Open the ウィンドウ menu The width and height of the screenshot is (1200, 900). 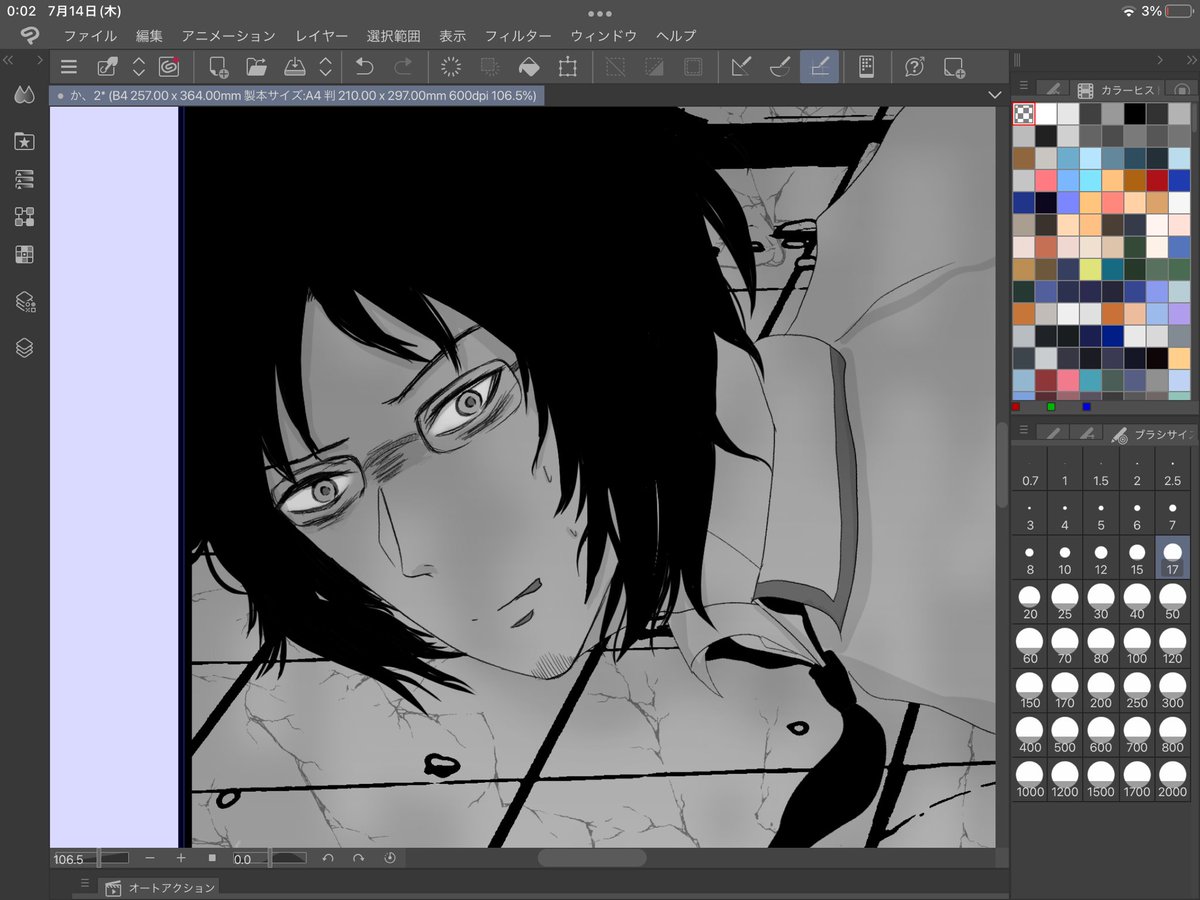tap(603, 36)
